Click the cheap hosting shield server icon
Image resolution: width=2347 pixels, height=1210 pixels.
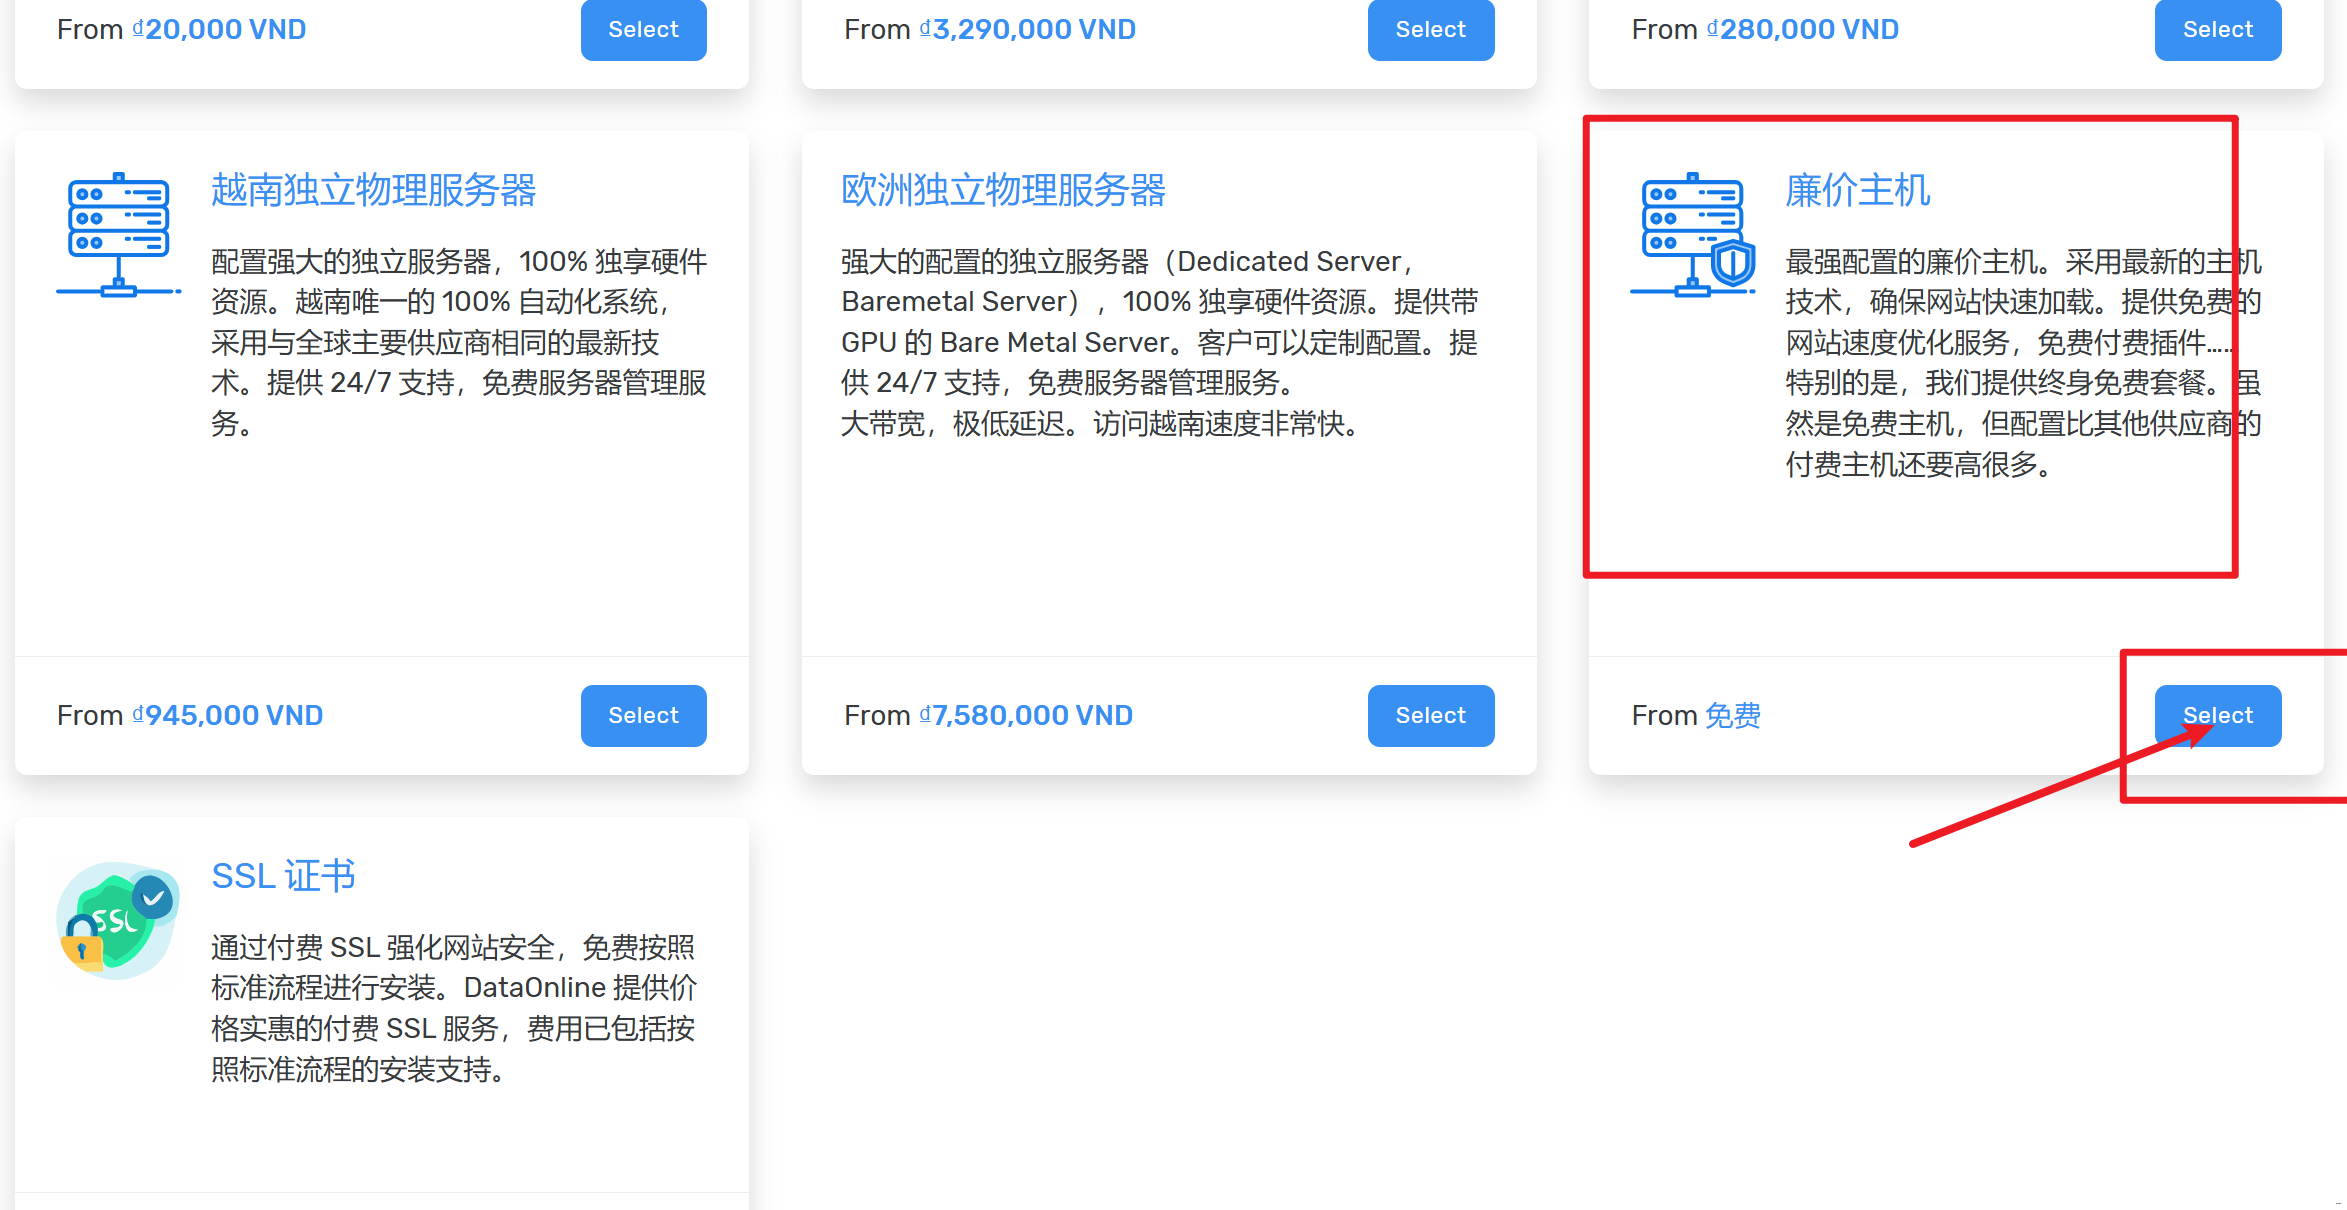point(1692,235)
